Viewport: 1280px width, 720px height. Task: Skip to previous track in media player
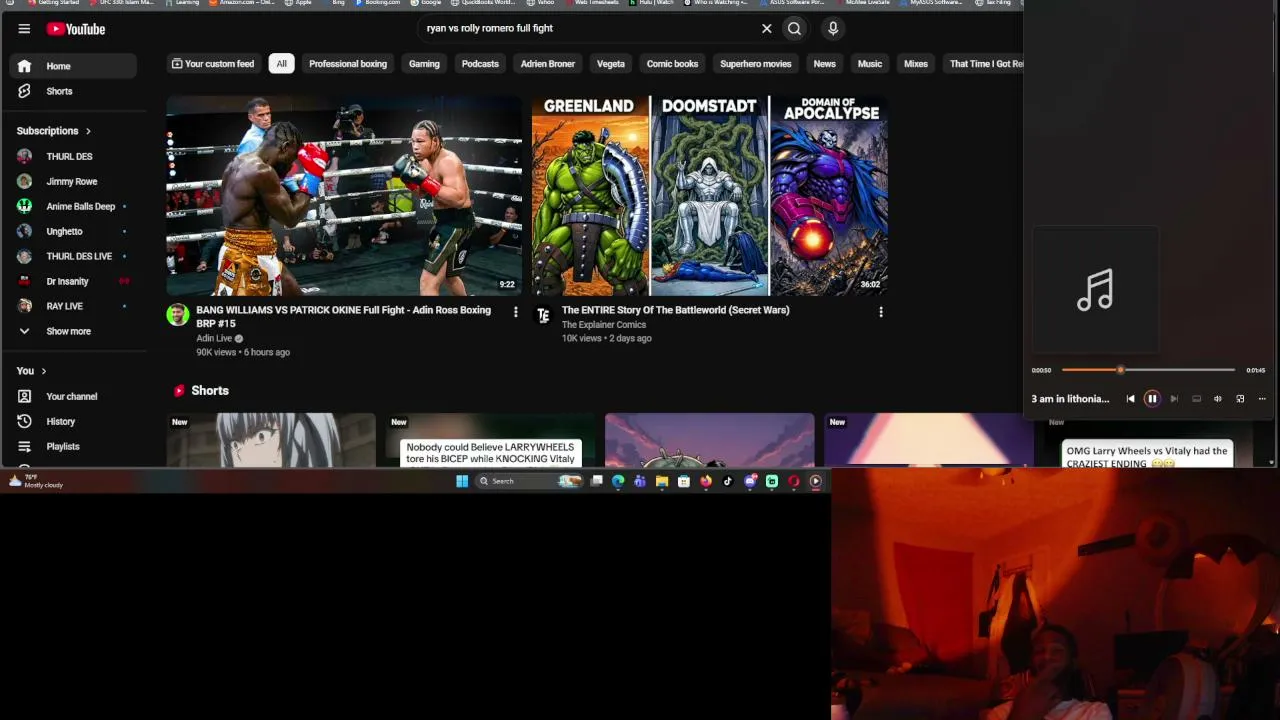click(1130, 399)
